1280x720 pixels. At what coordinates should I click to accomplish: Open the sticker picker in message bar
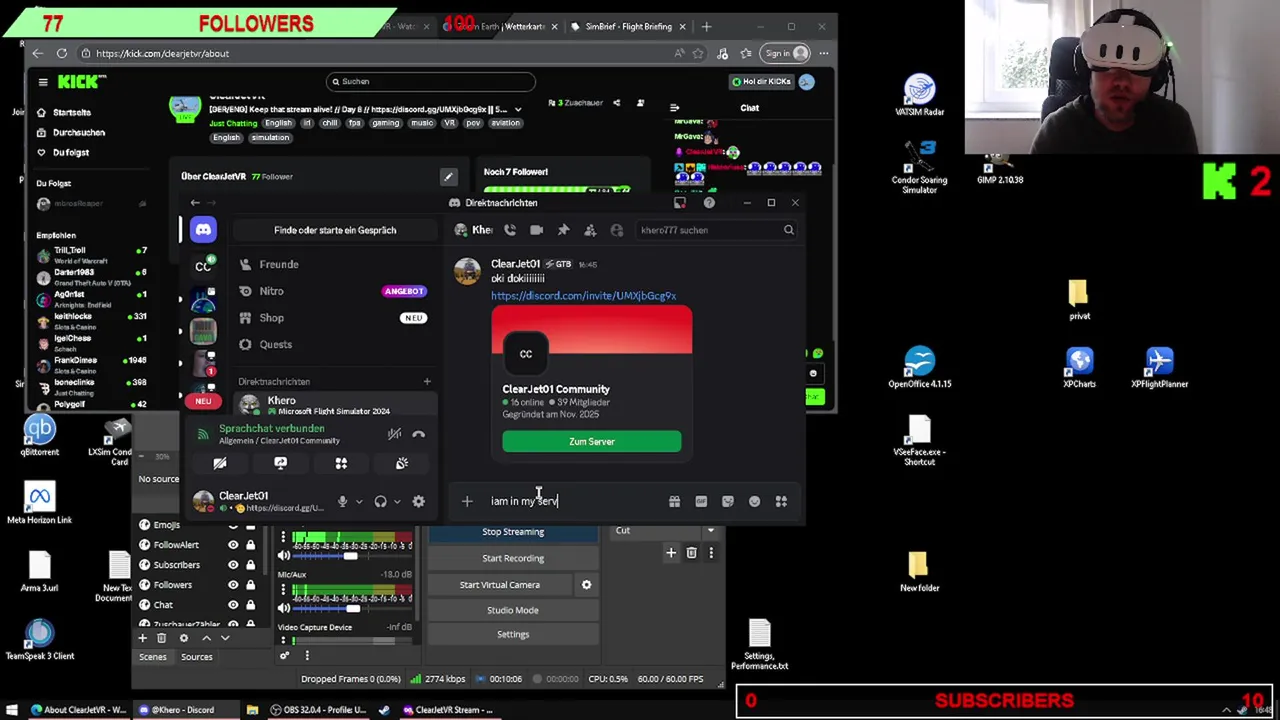tap(728, 501)
